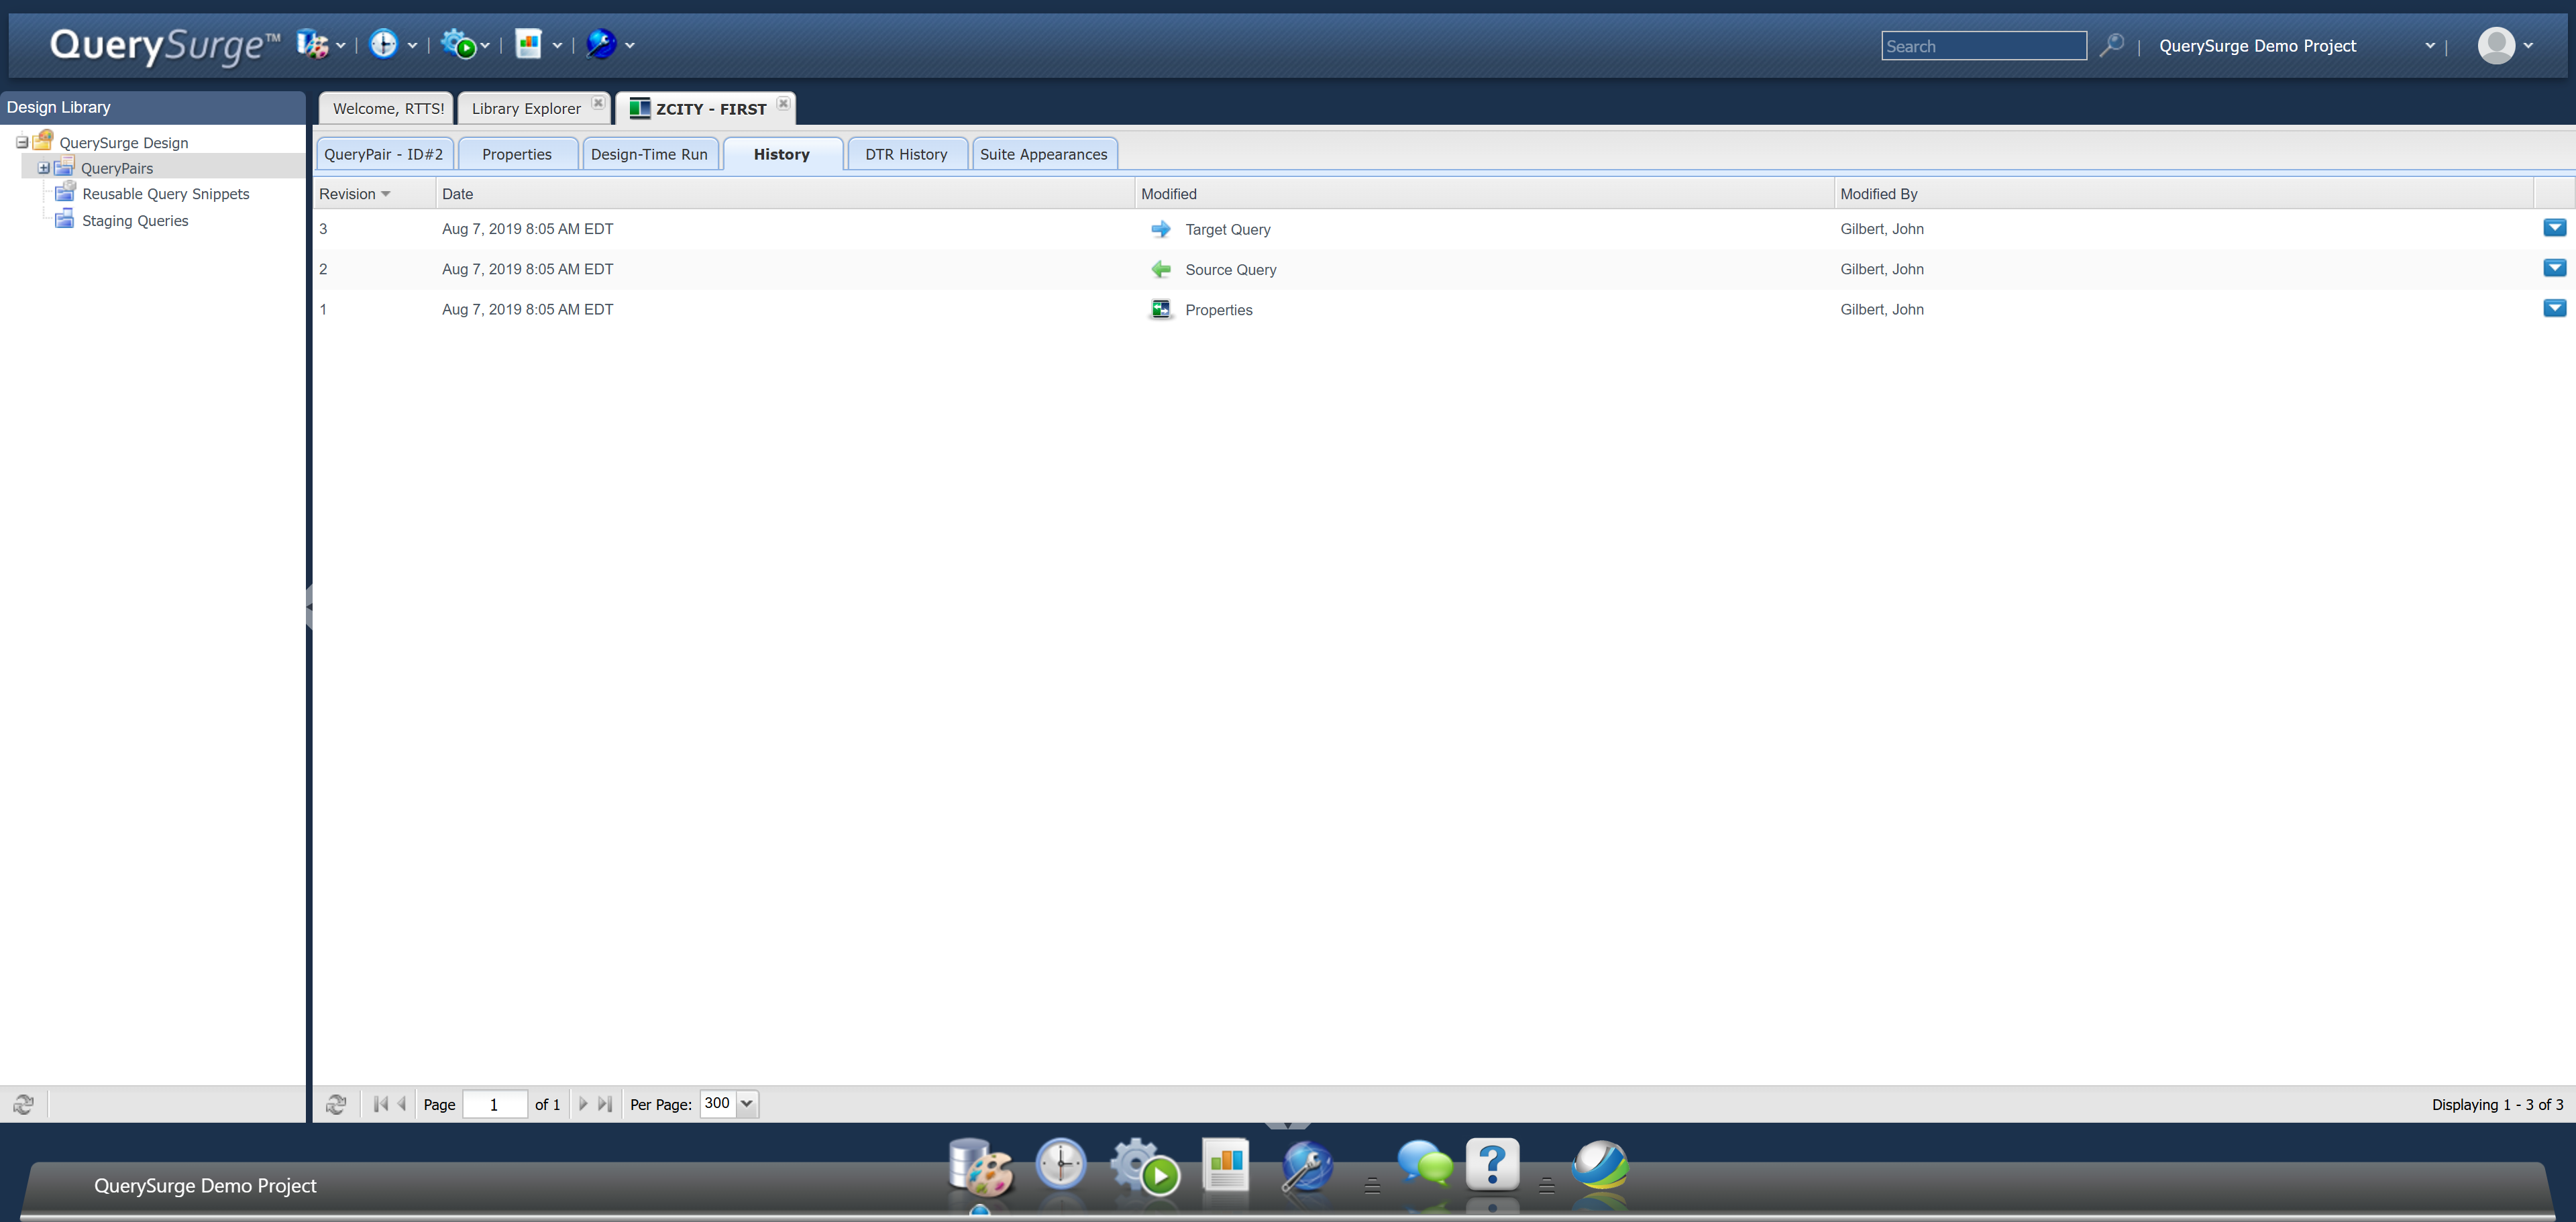
Task: Open the Design-Time Run subtab
Action: coord(649,154)
